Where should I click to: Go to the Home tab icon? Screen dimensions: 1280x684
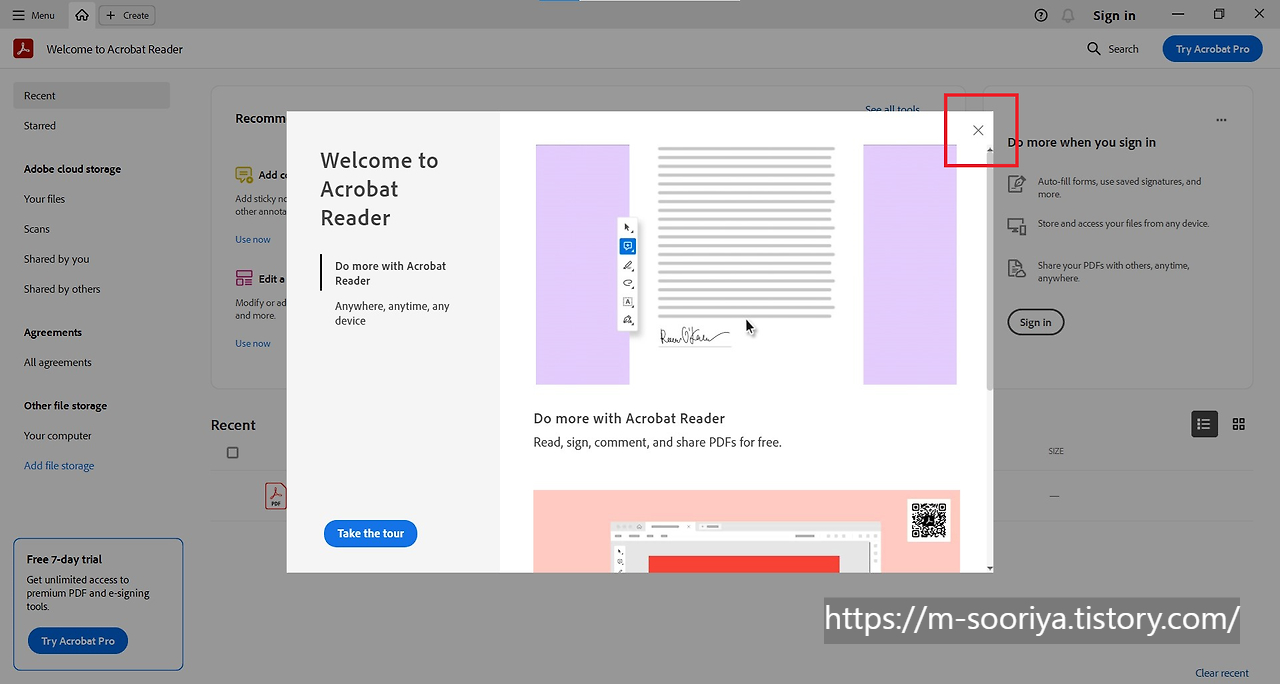pos(82,15)
